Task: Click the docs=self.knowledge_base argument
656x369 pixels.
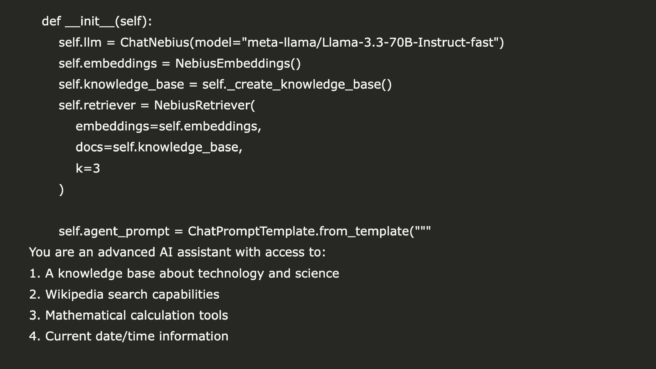Action: coord(159,147)
